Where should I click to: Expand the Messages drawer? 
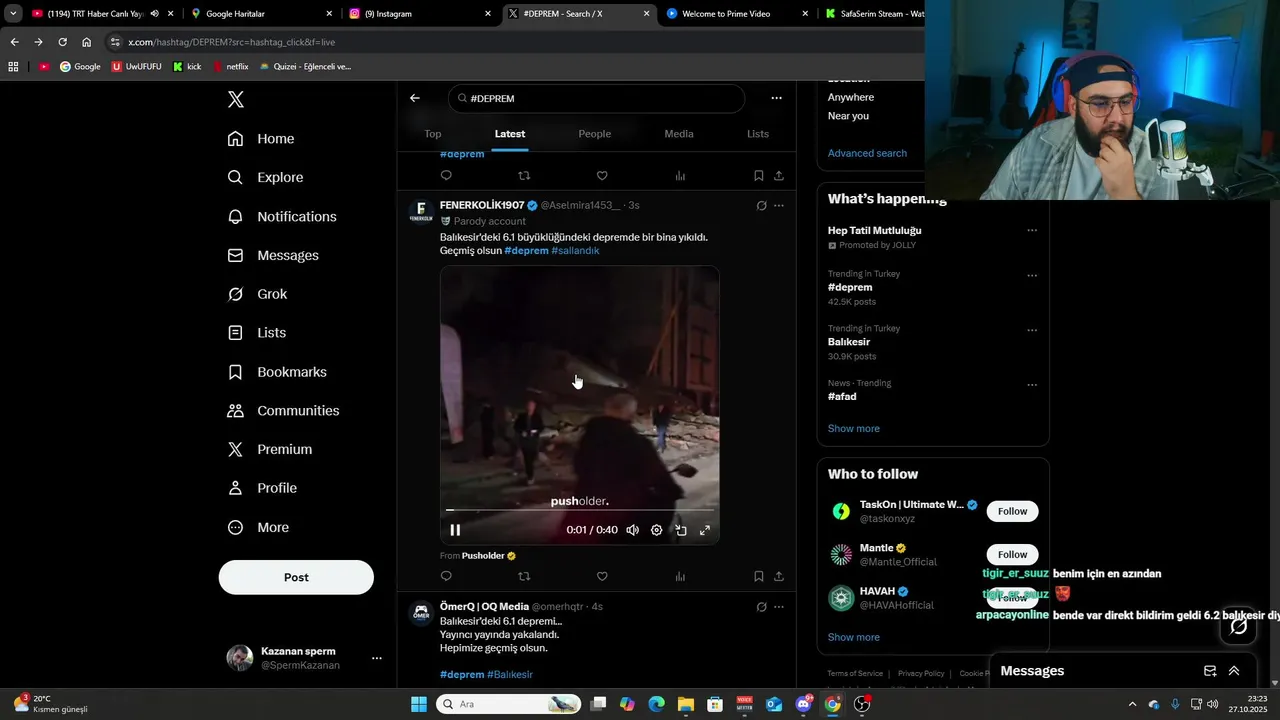1234,671
